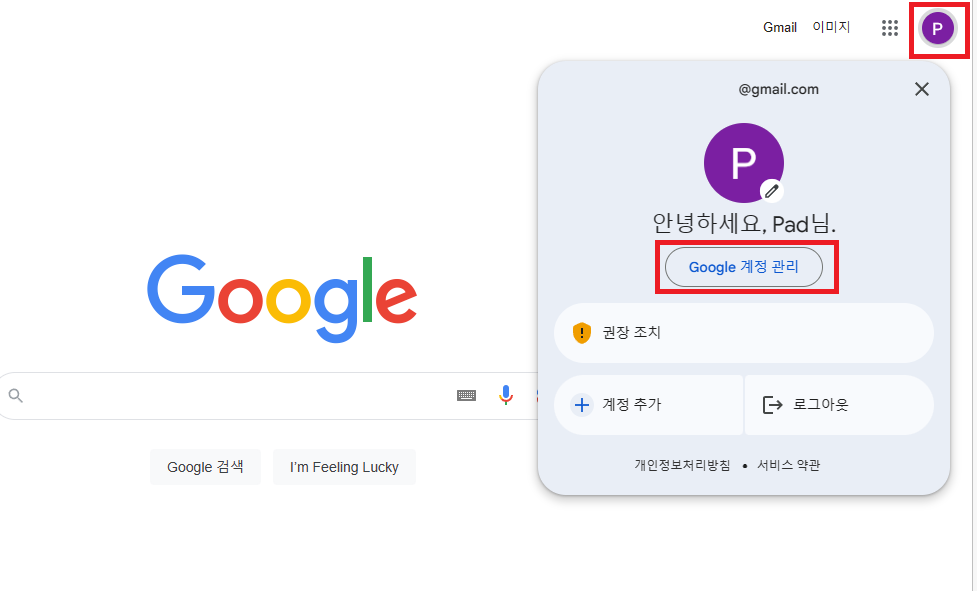Click the pencil edit icon on profile picture

coord(771,191)
